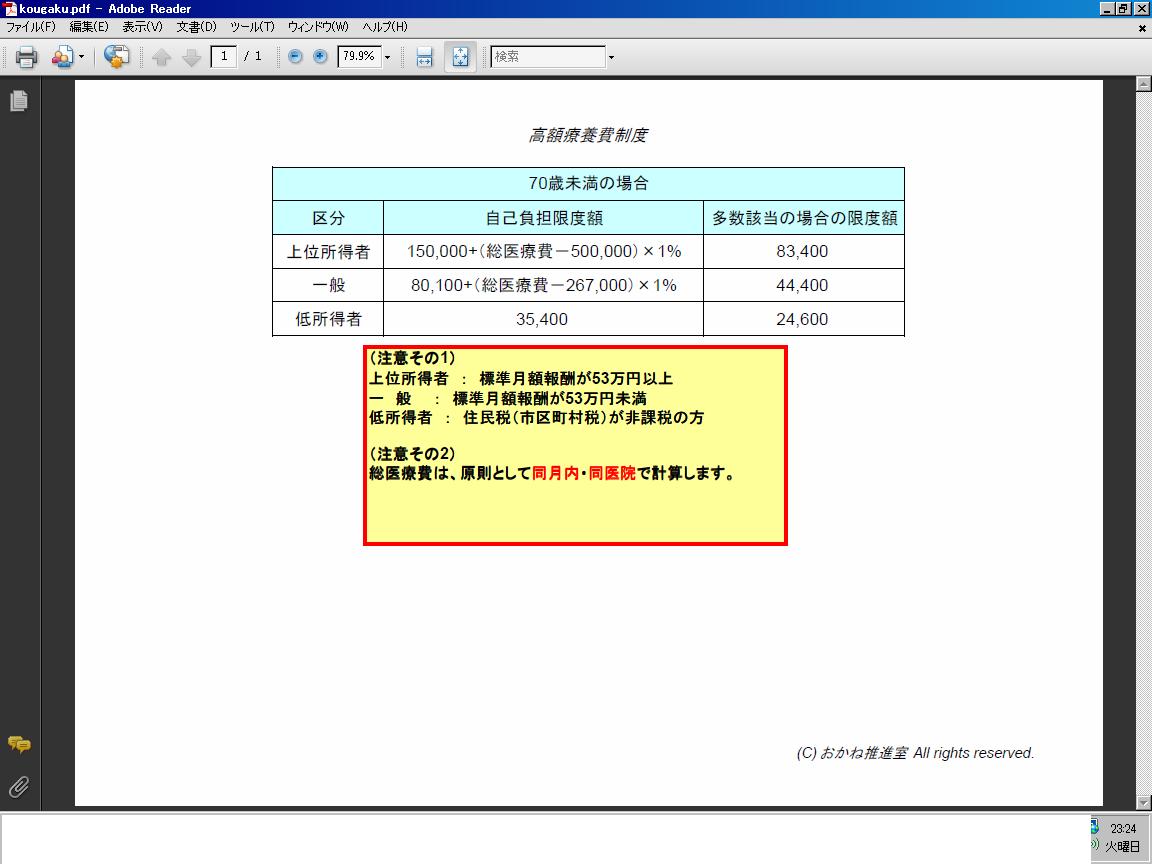Viewport: 1152px width, 864px height.
Task: Click the vertical scrollbar down arrow
Action: [x=1143, y=802]
